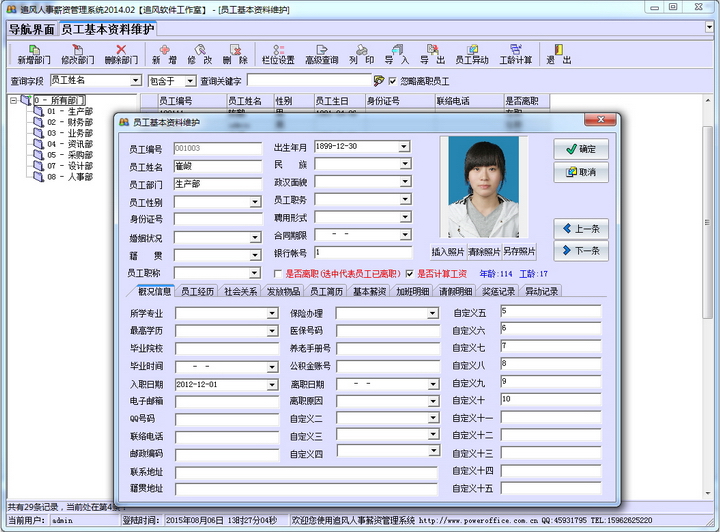Close the 员工基本资料维护 dialog
Image resolution: width=720 pixels, height=532 pixels.
point(600,119)
